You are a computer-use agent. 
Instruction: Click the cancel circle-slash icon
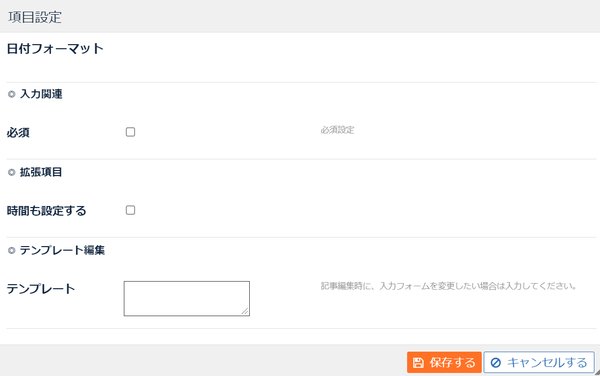(x=496, y=363)
